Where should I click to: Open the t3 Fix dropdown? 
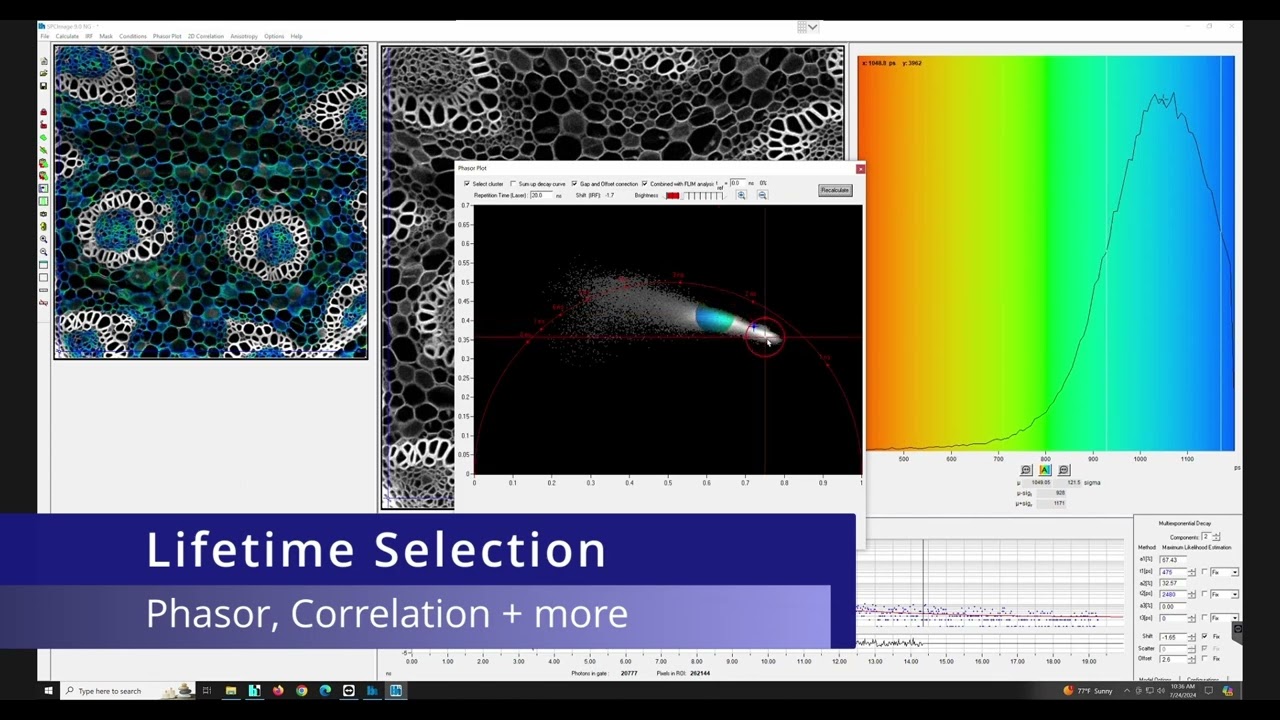coord(1235,617)
